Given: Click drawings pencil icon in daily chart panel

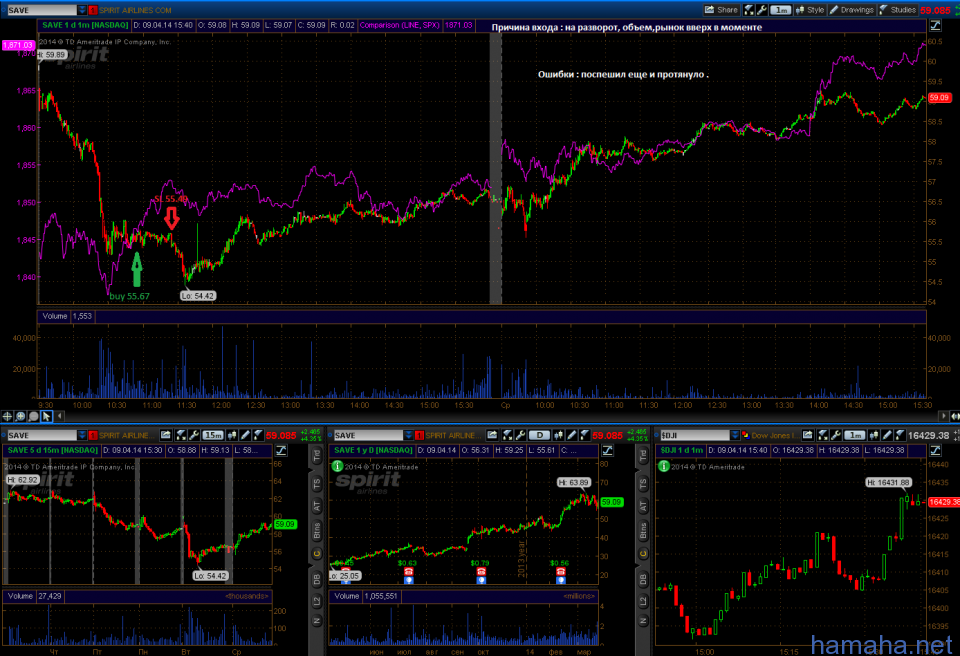Looking at the screenshot, I should click(x=572, y=435).
